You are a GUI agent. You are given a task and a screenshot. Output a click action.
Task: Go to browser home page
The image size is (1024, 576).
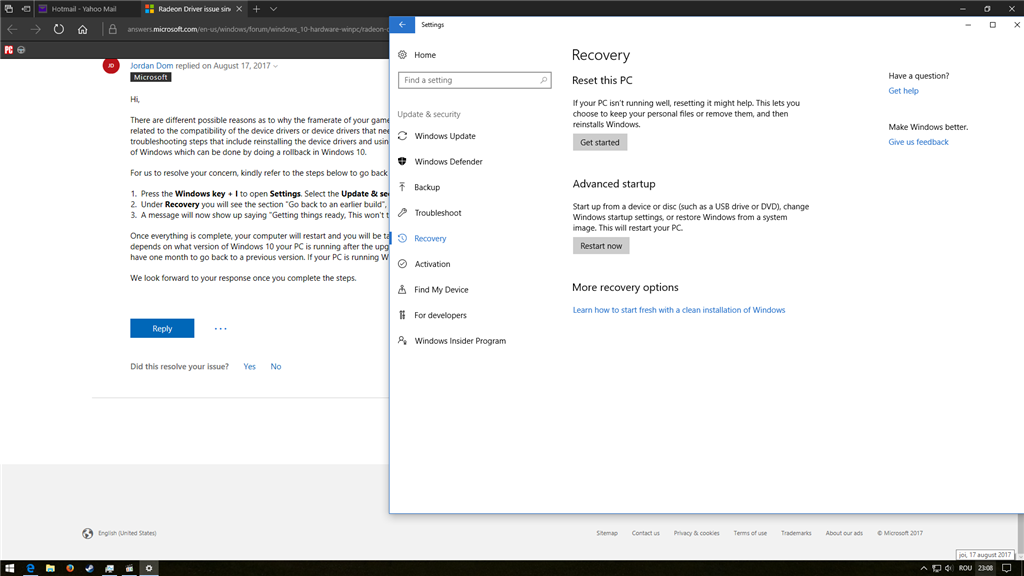point(82,29)
